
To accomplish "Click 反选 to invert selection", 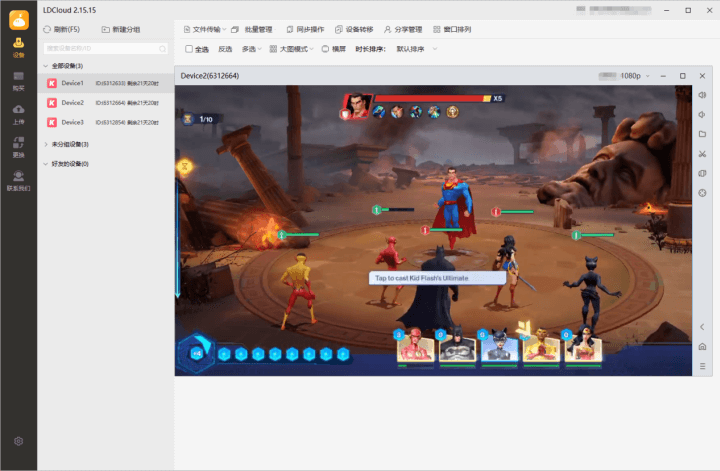I will coord(225,49).
